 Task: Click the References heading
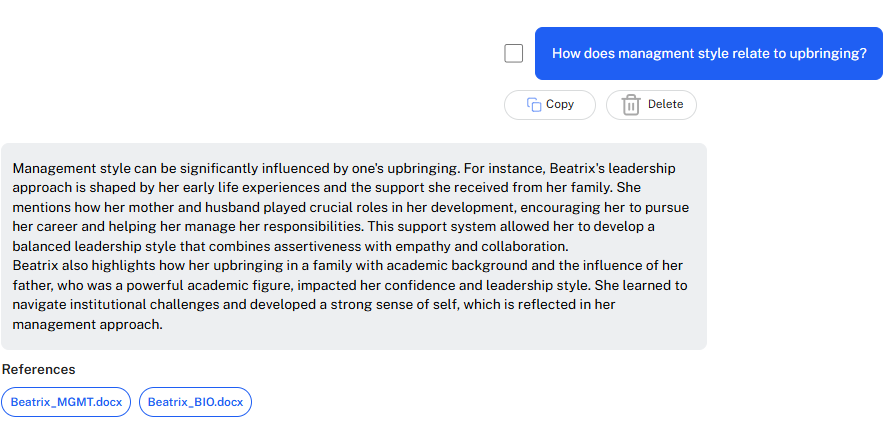(39, 369)
